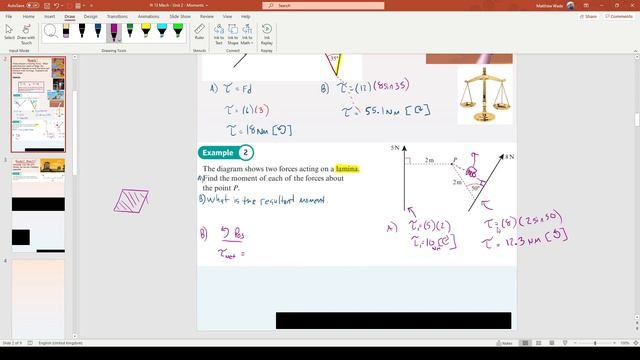The image size is (640, 360).
Task: Click Start From Beginning presentation icon
Action: coord(78,6)
